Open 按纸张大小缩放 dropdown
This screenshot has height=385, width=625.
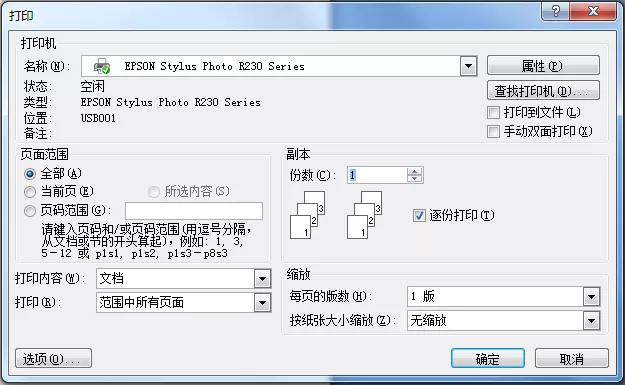tap(592, 321)
